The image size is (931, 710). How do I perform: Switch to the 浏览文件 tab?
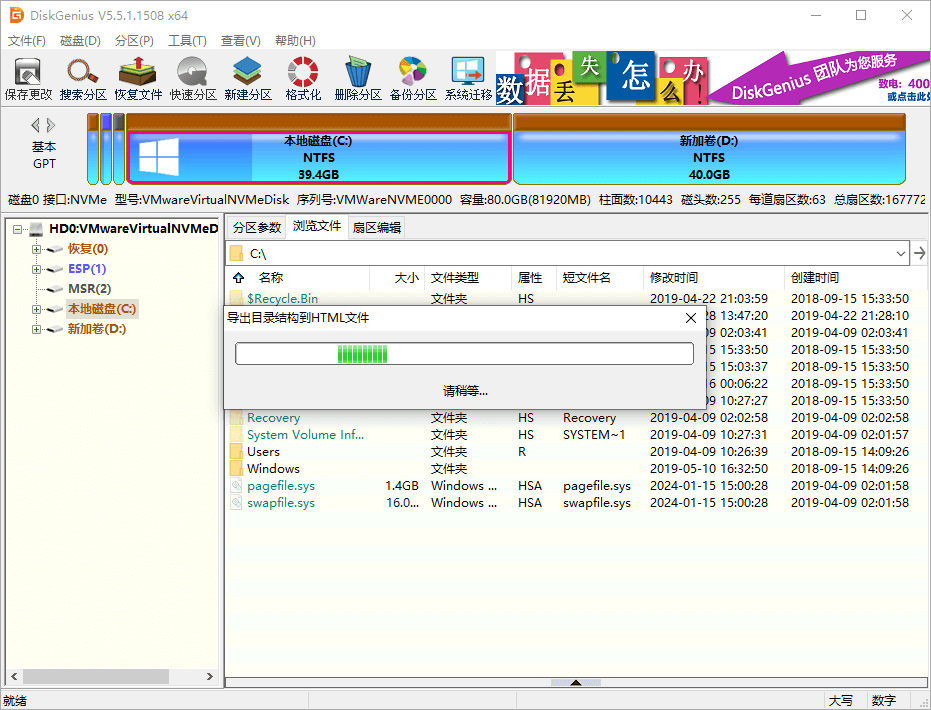(x=317, y=226)
